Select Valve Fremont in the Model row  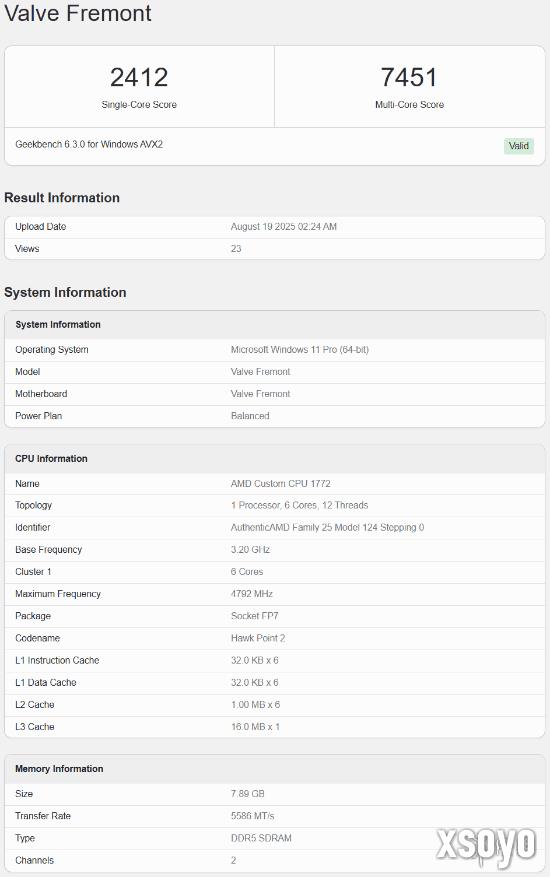pyautogui.click(x=260, y=371)
